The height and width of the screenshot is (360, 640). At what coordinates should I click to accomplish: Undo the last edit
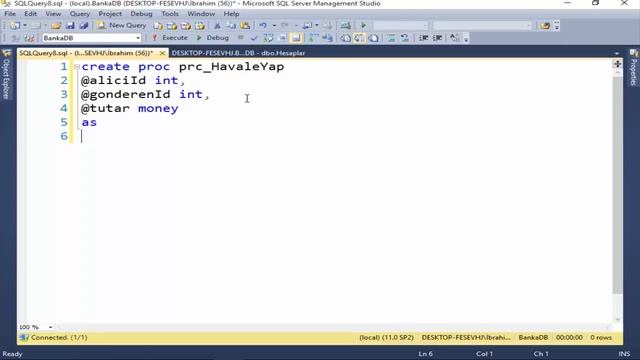(x=263, y=25)
